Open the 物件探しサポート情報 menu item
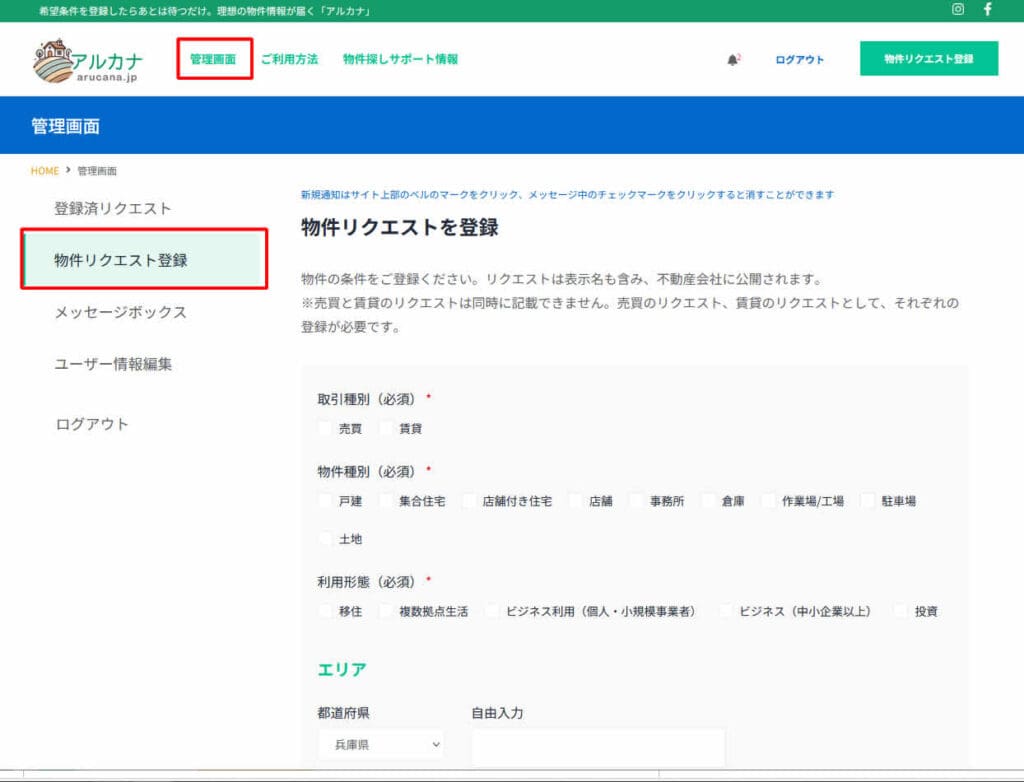Screen dimensions: 1024x782 pos(399,59)
